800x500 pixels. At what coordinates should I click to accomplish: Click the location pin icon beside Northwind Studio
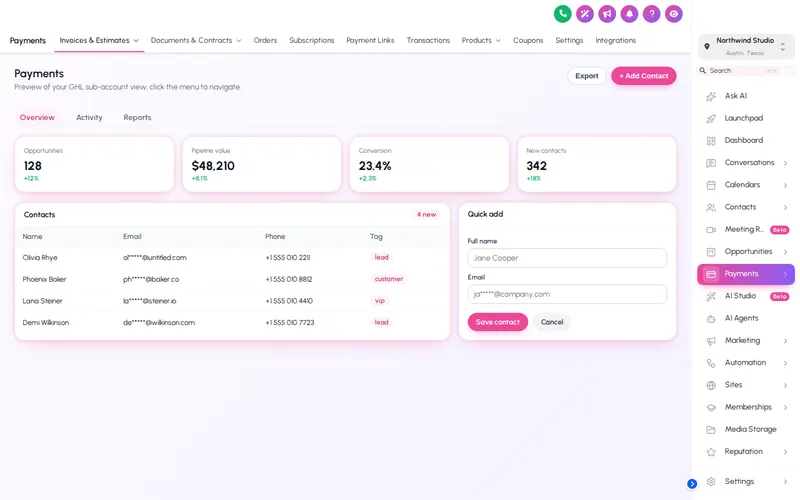pos(707,46)
